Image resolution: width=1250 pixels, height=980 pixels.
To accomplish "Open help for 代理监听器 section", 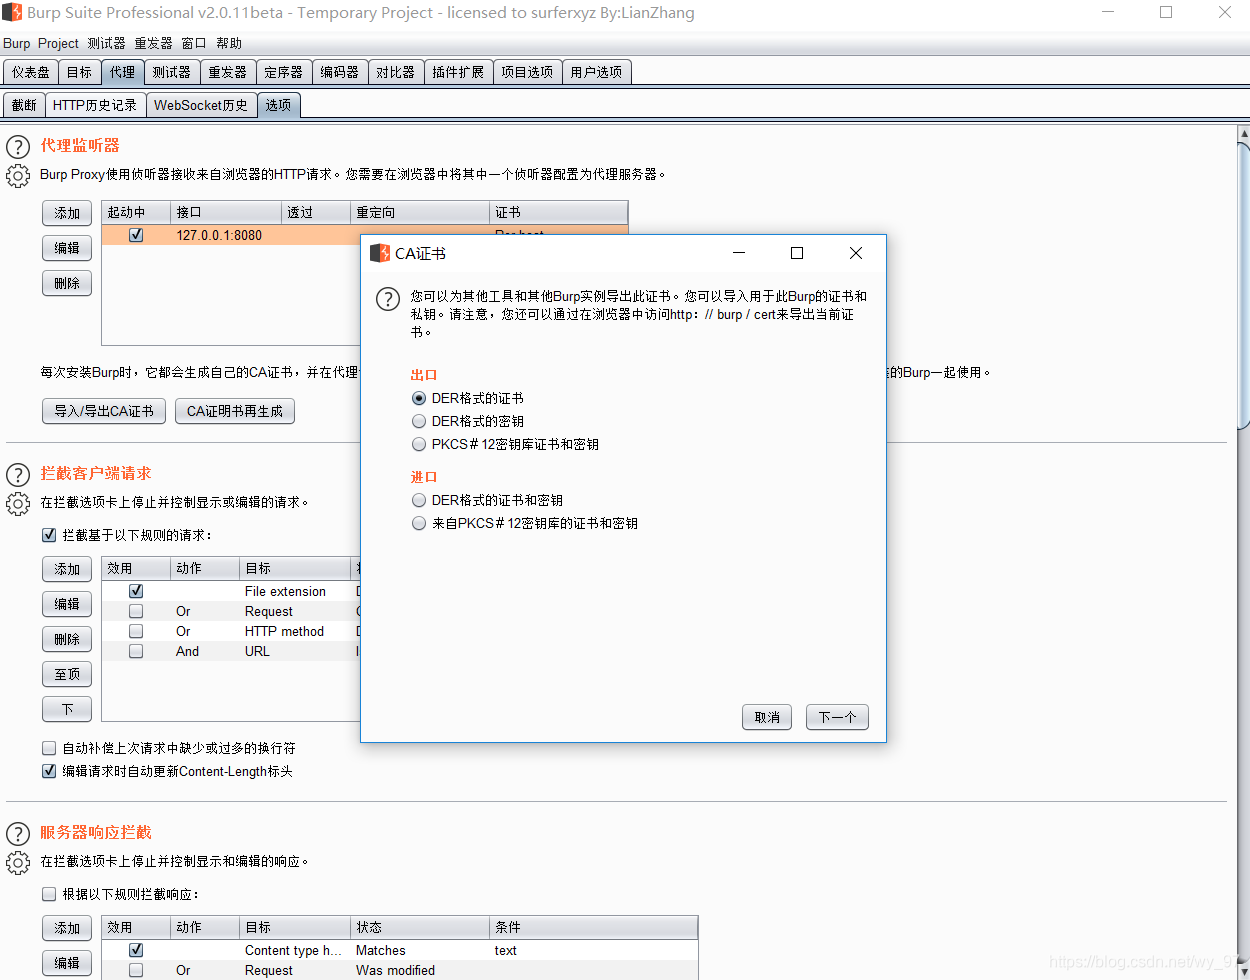I will coord(18,147).
